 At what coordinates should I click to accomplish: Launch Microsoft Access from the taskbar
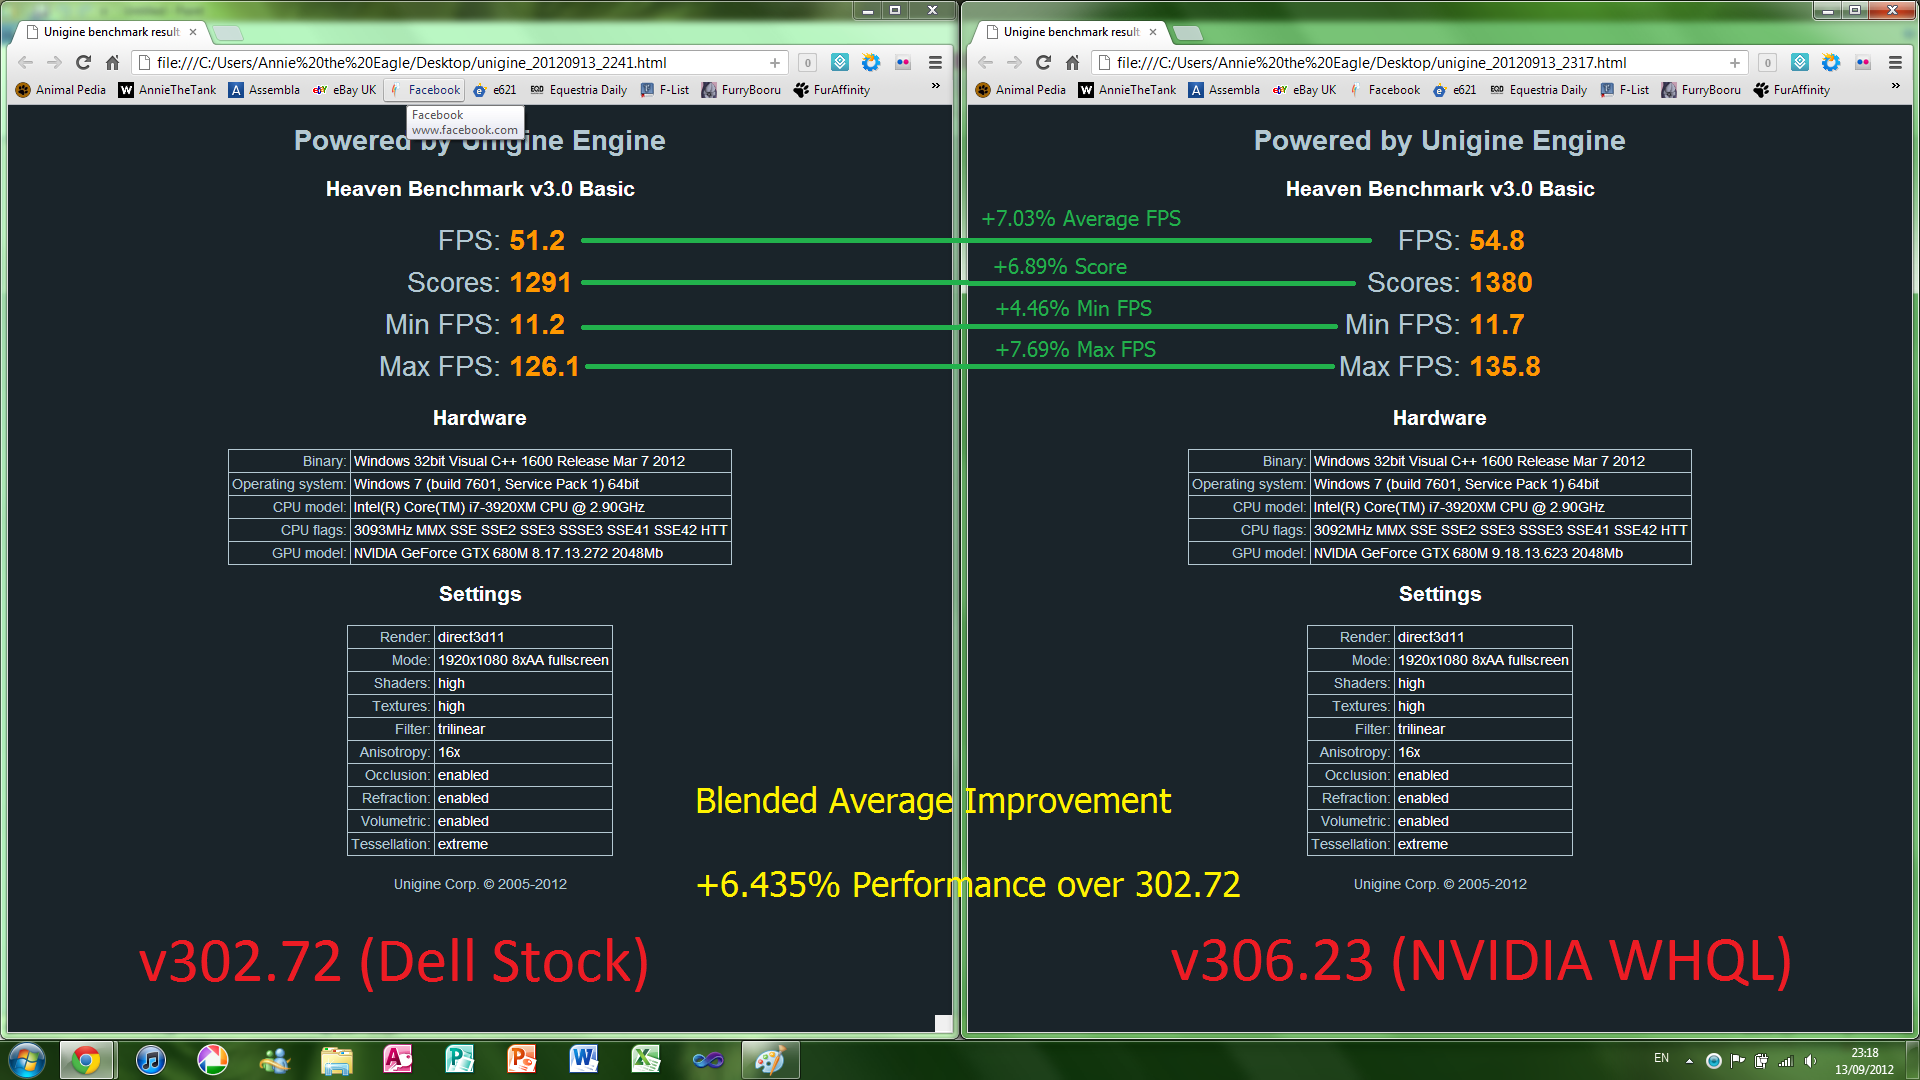pyautogui.click(x=398, y=1060)
